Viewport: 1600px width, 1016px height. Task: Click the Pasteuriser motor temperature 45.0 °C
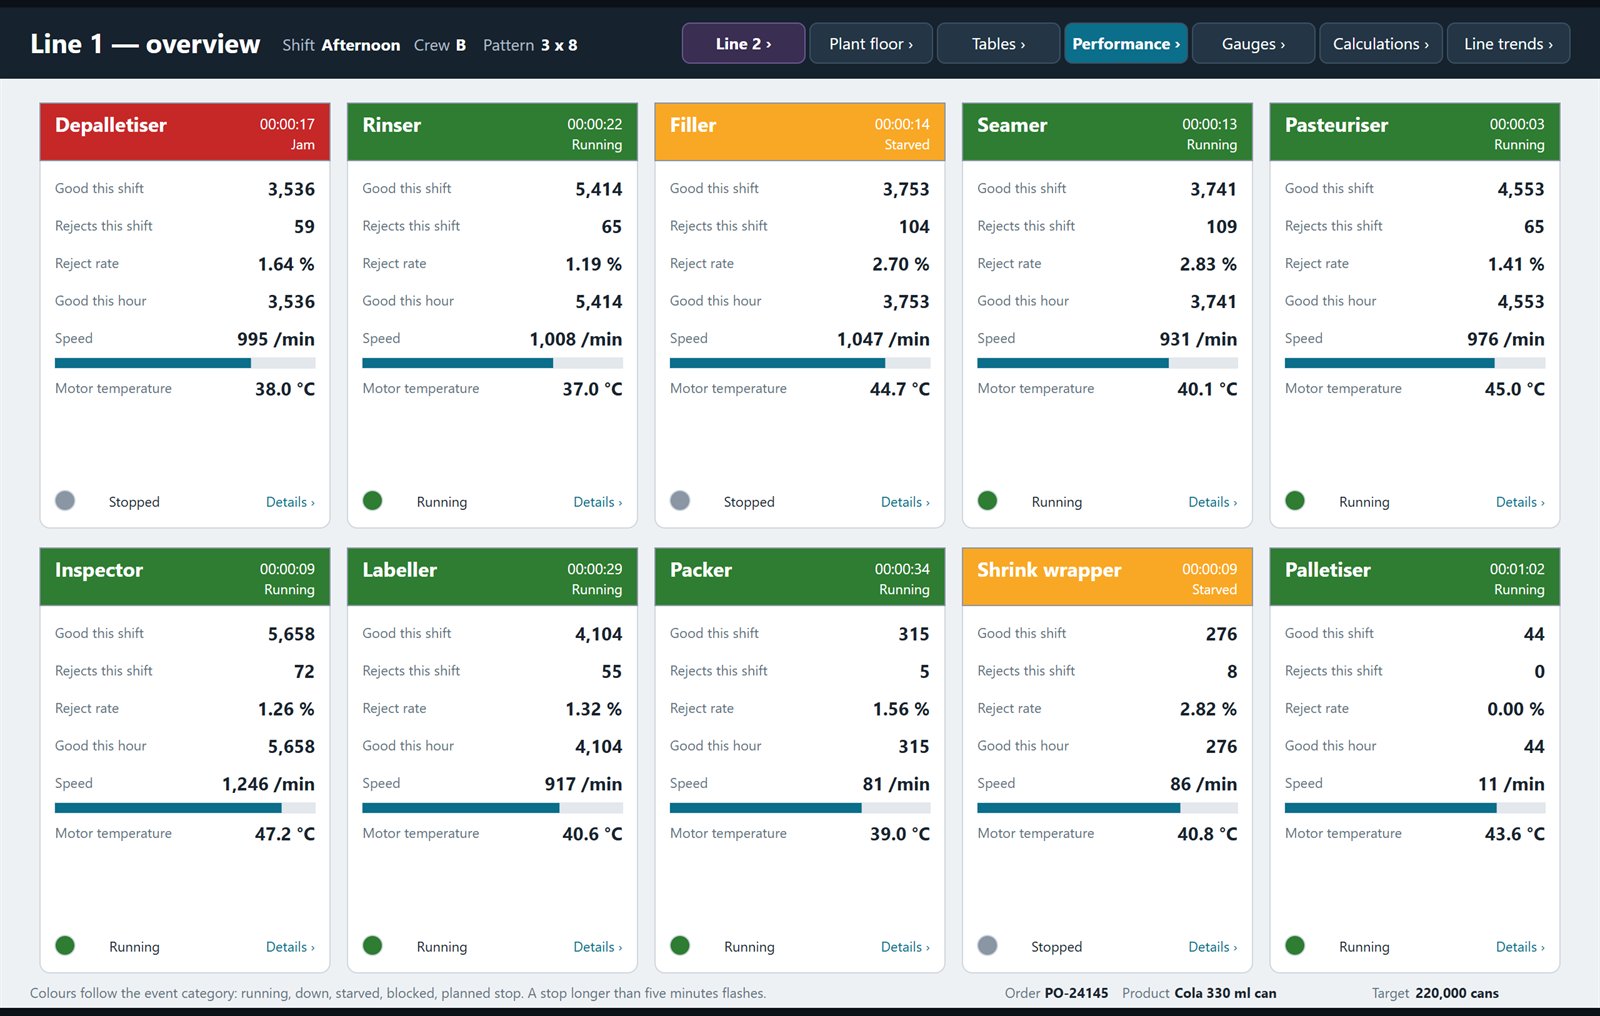(x=1515, y=389)
